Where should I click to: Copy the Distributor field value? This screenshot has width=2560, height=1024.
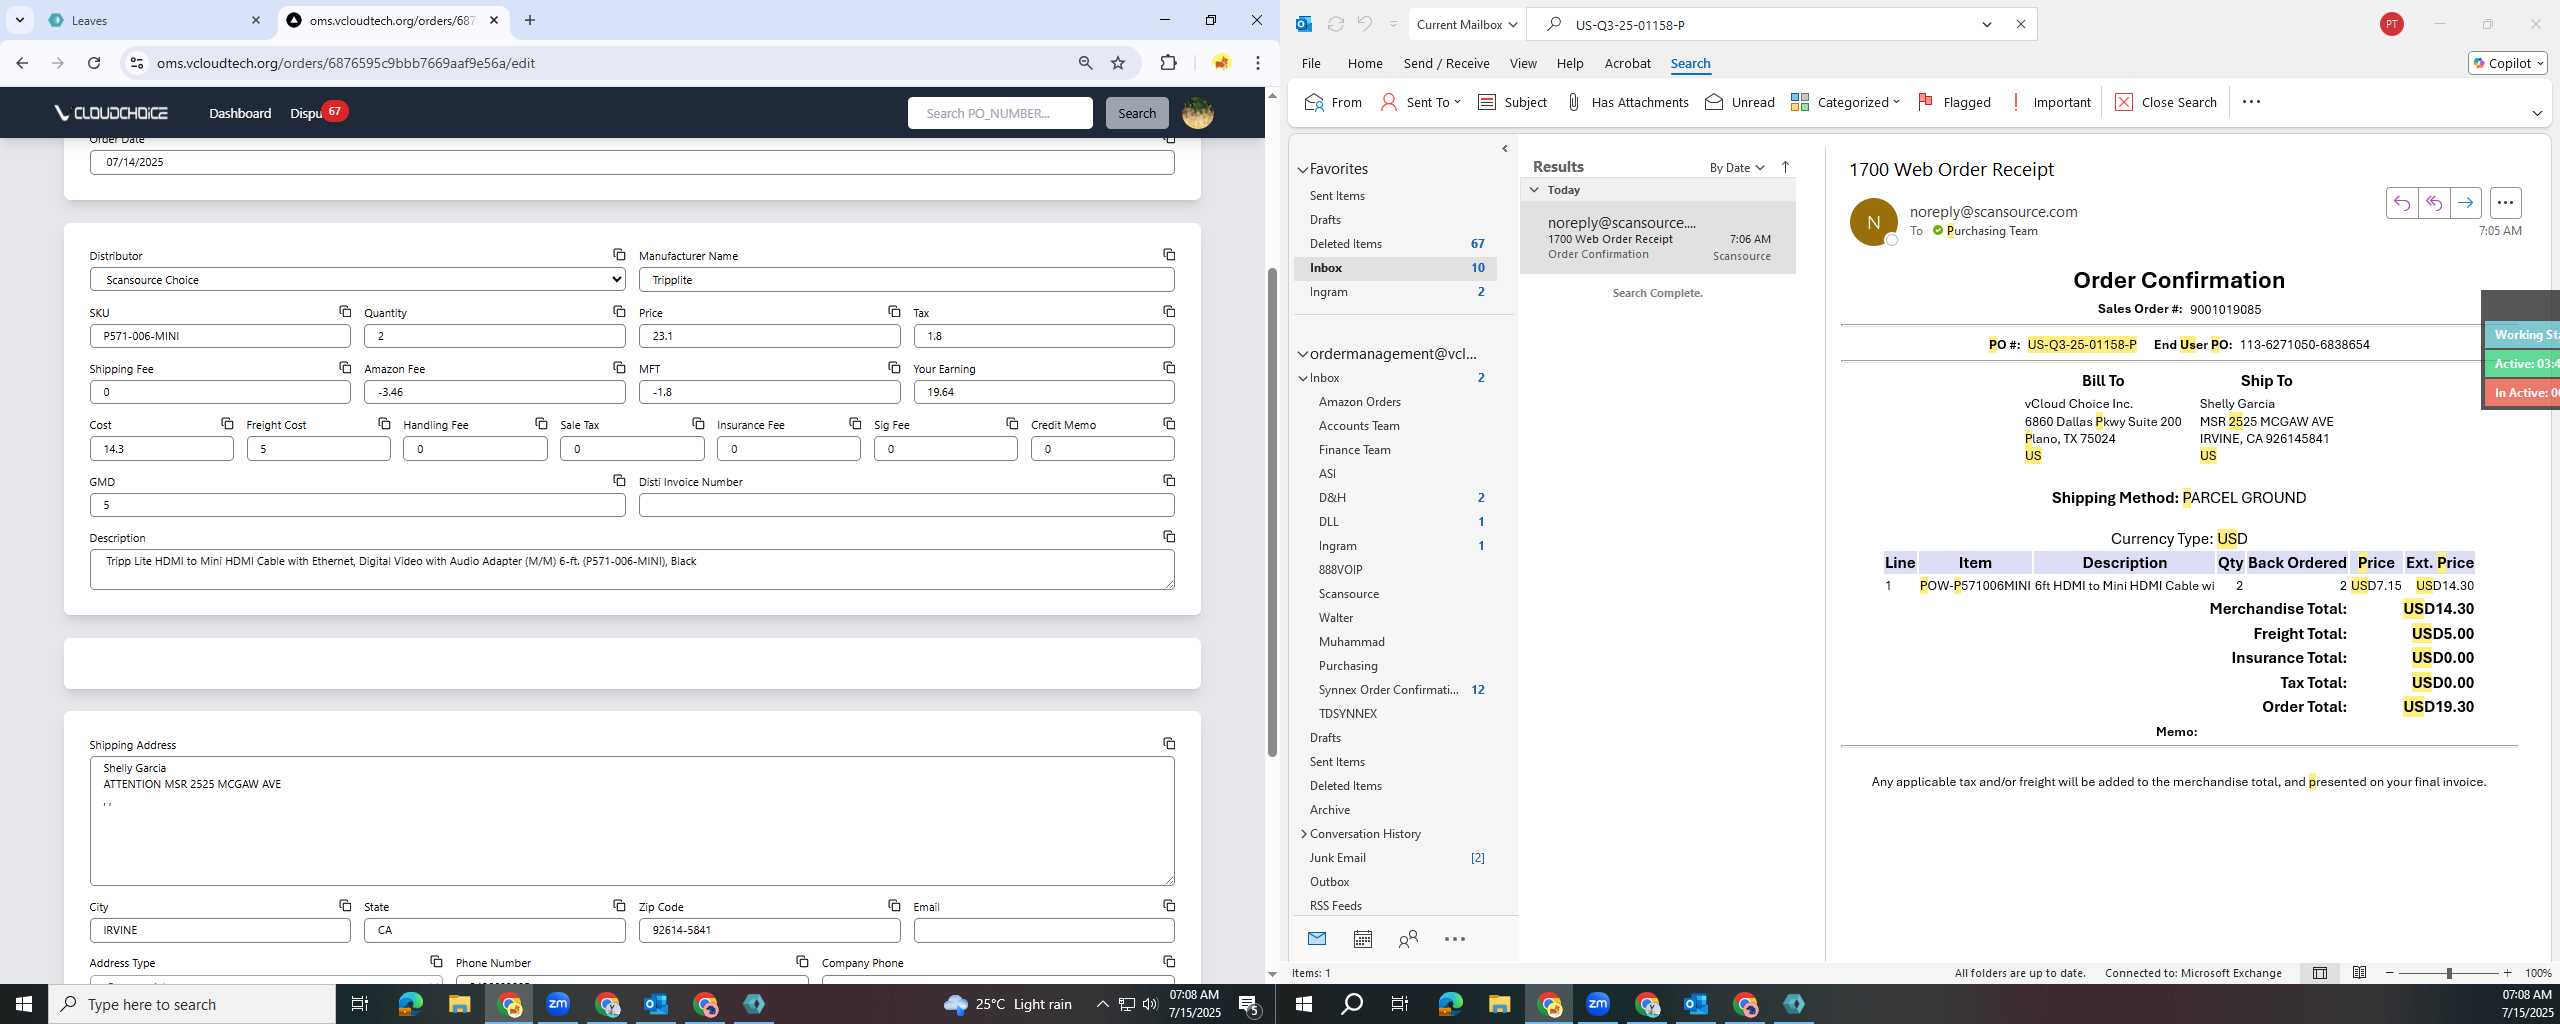click(x=619, y=255)
